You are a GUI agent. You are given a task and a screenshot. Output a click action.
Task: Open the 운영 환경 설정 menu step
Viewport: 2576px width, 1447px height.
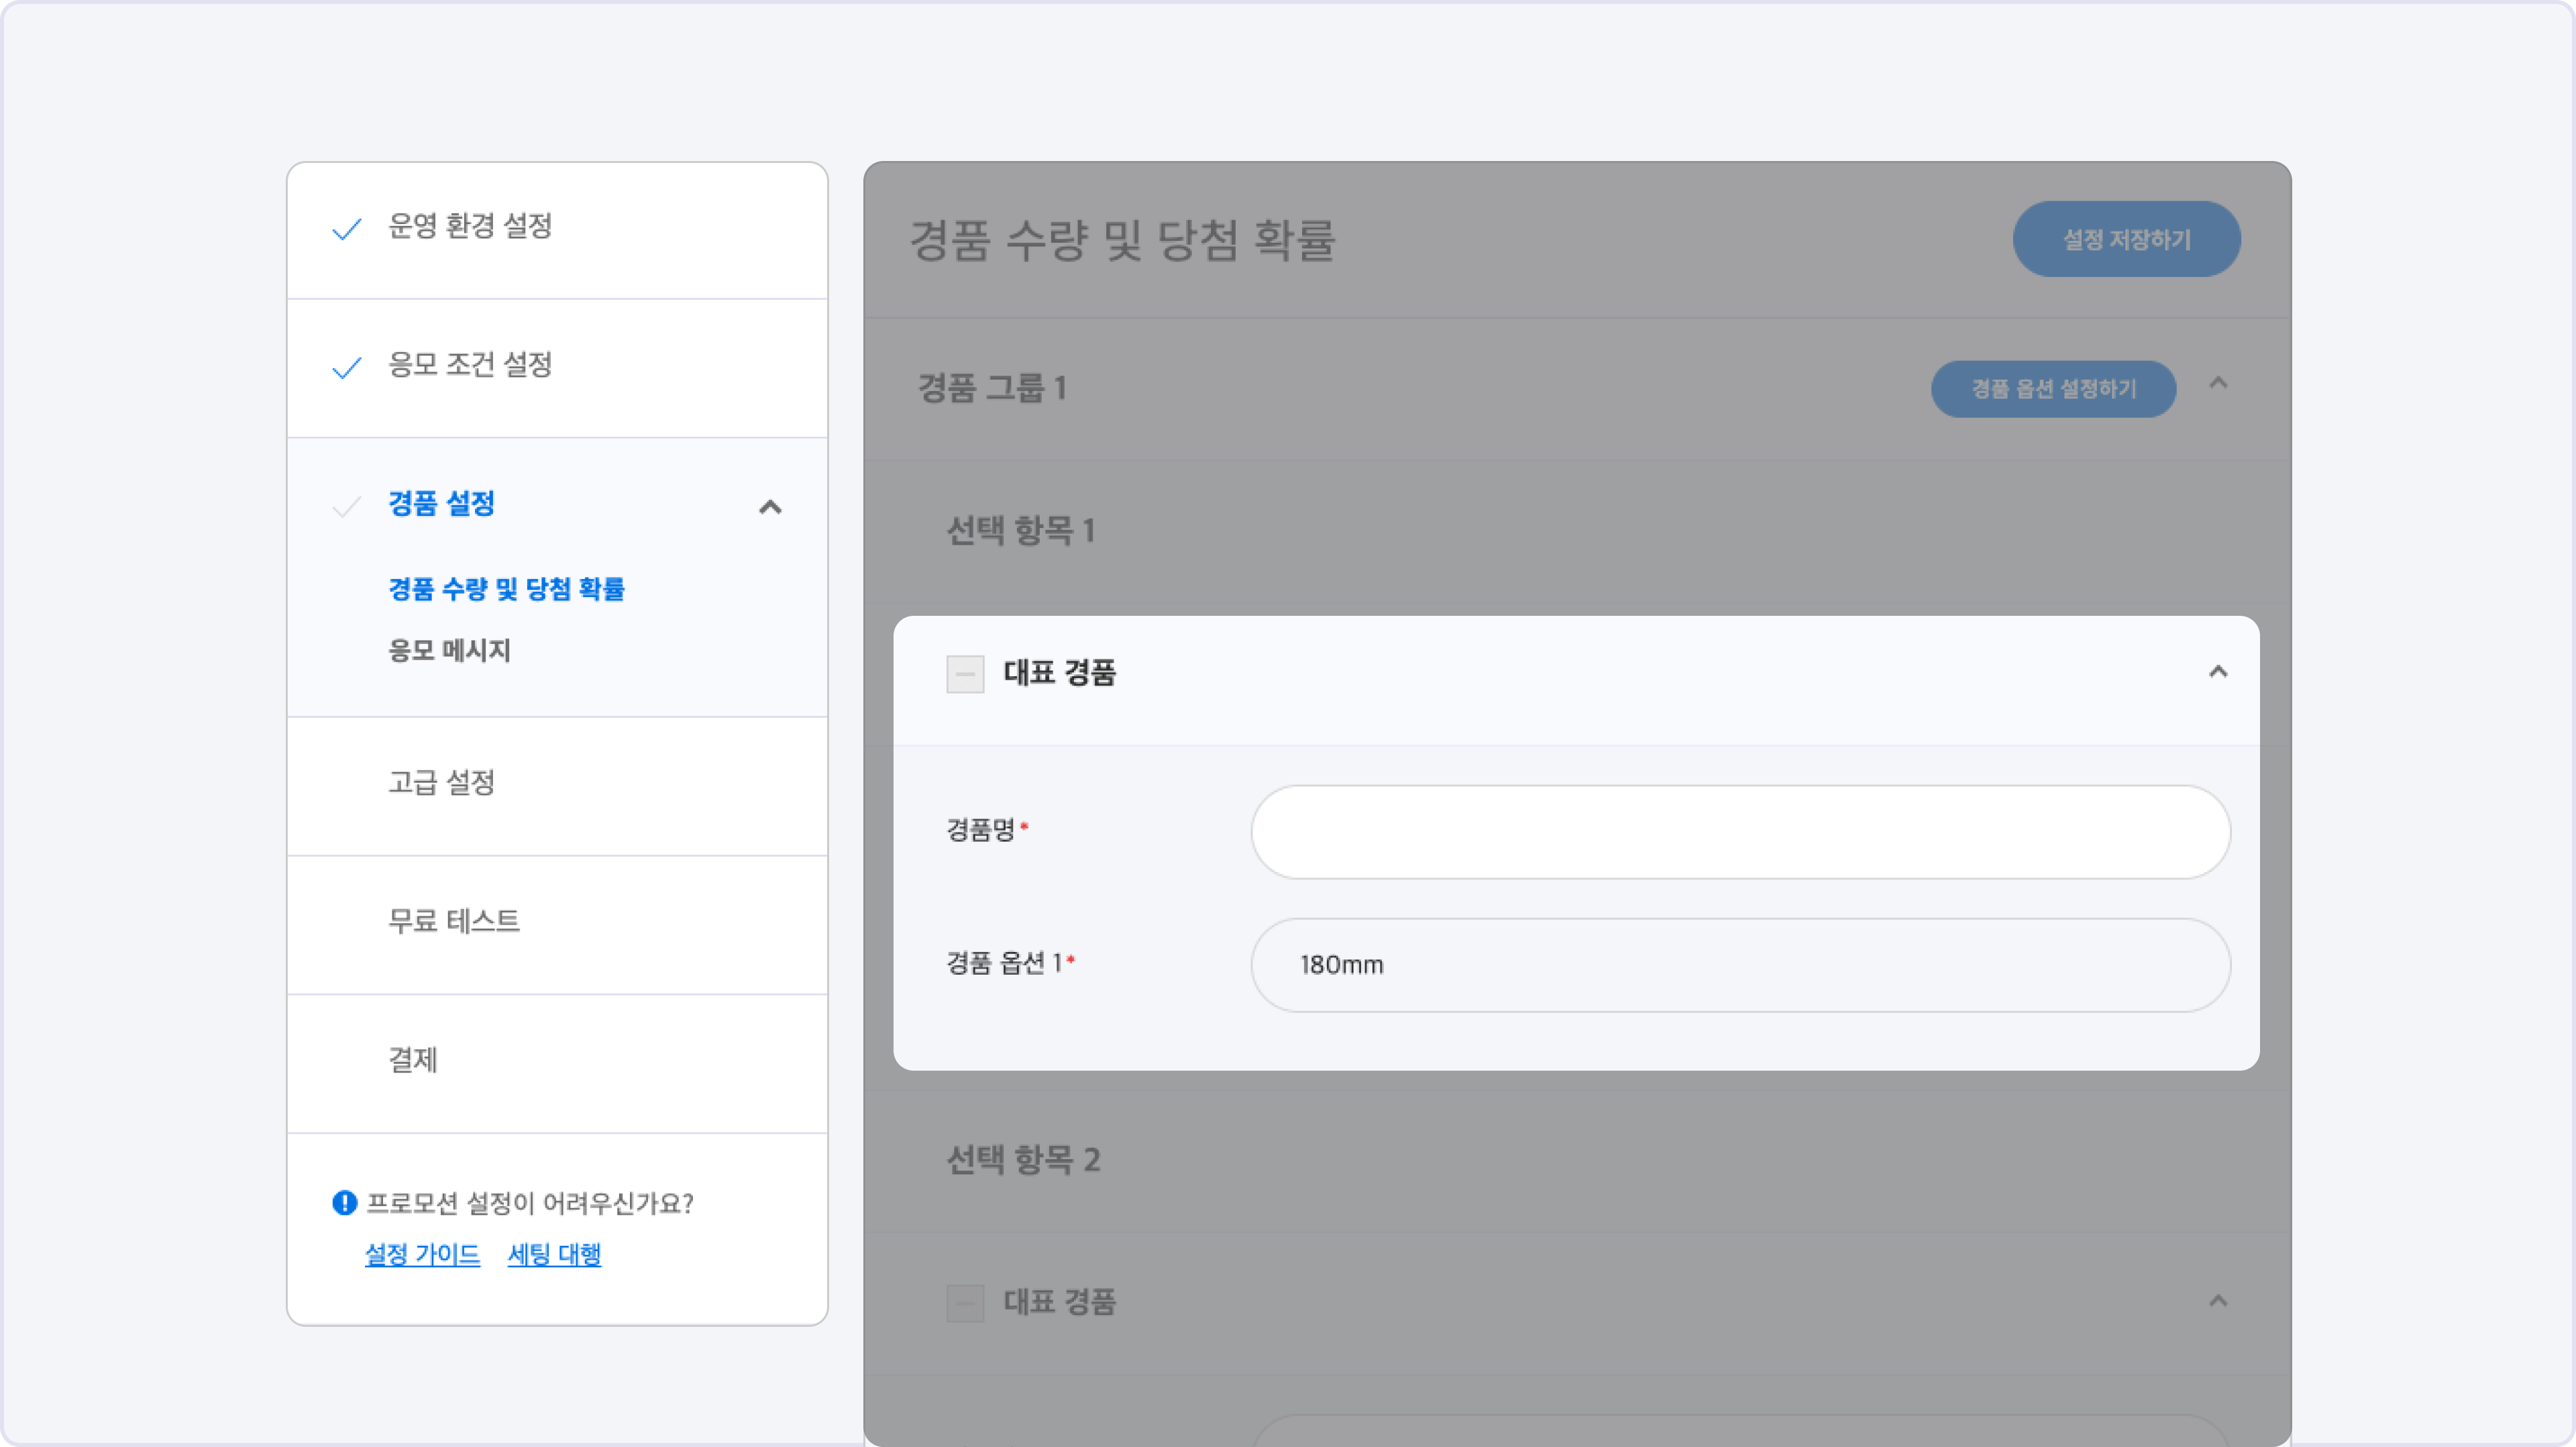pos(470,227)
